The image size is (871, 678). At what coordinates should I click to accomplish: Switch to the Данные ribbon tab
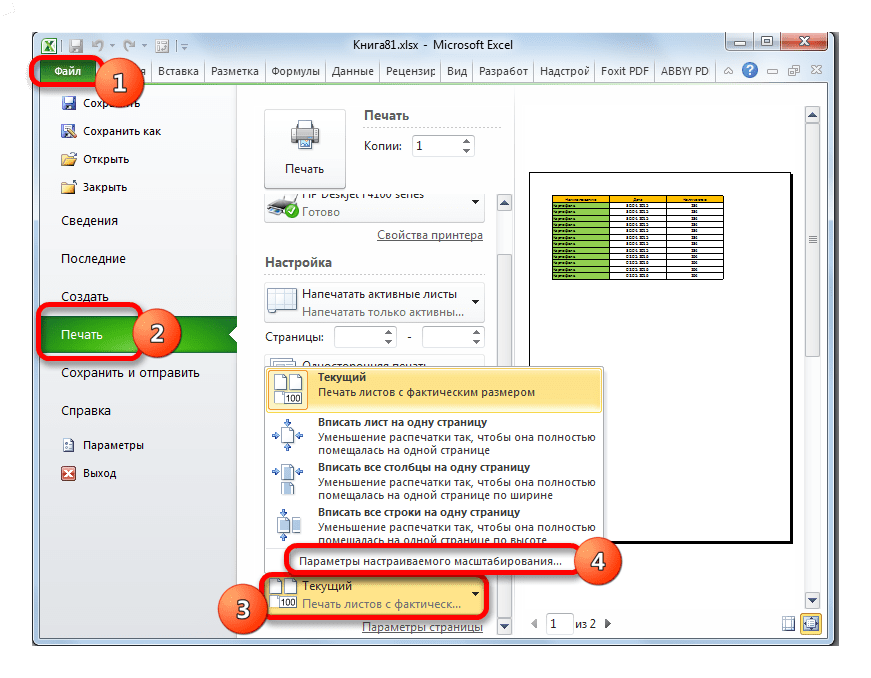pyautogui.click(x=353, y=71)
